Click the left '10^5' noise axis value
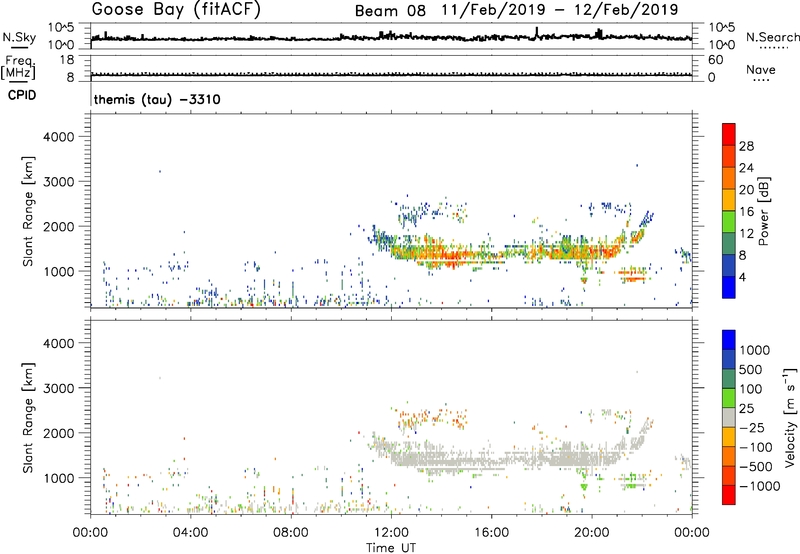800x554 pixels. click(x=61, y=27)
